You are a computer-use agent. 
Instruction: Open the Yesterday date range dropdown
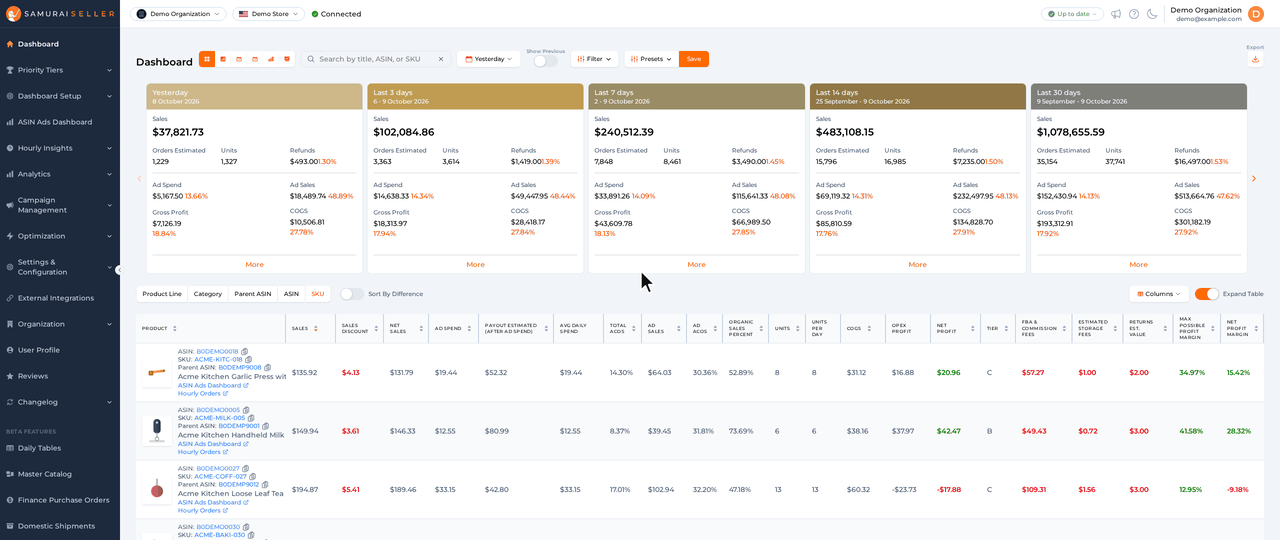[488, 59]
